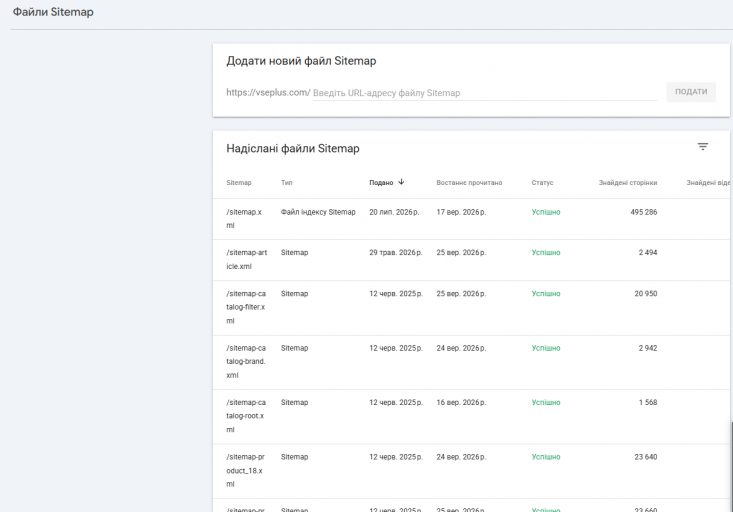Click the ПОДАТИ submit button
This screenshot has width=733, height=512.
[x=691, y=92]
